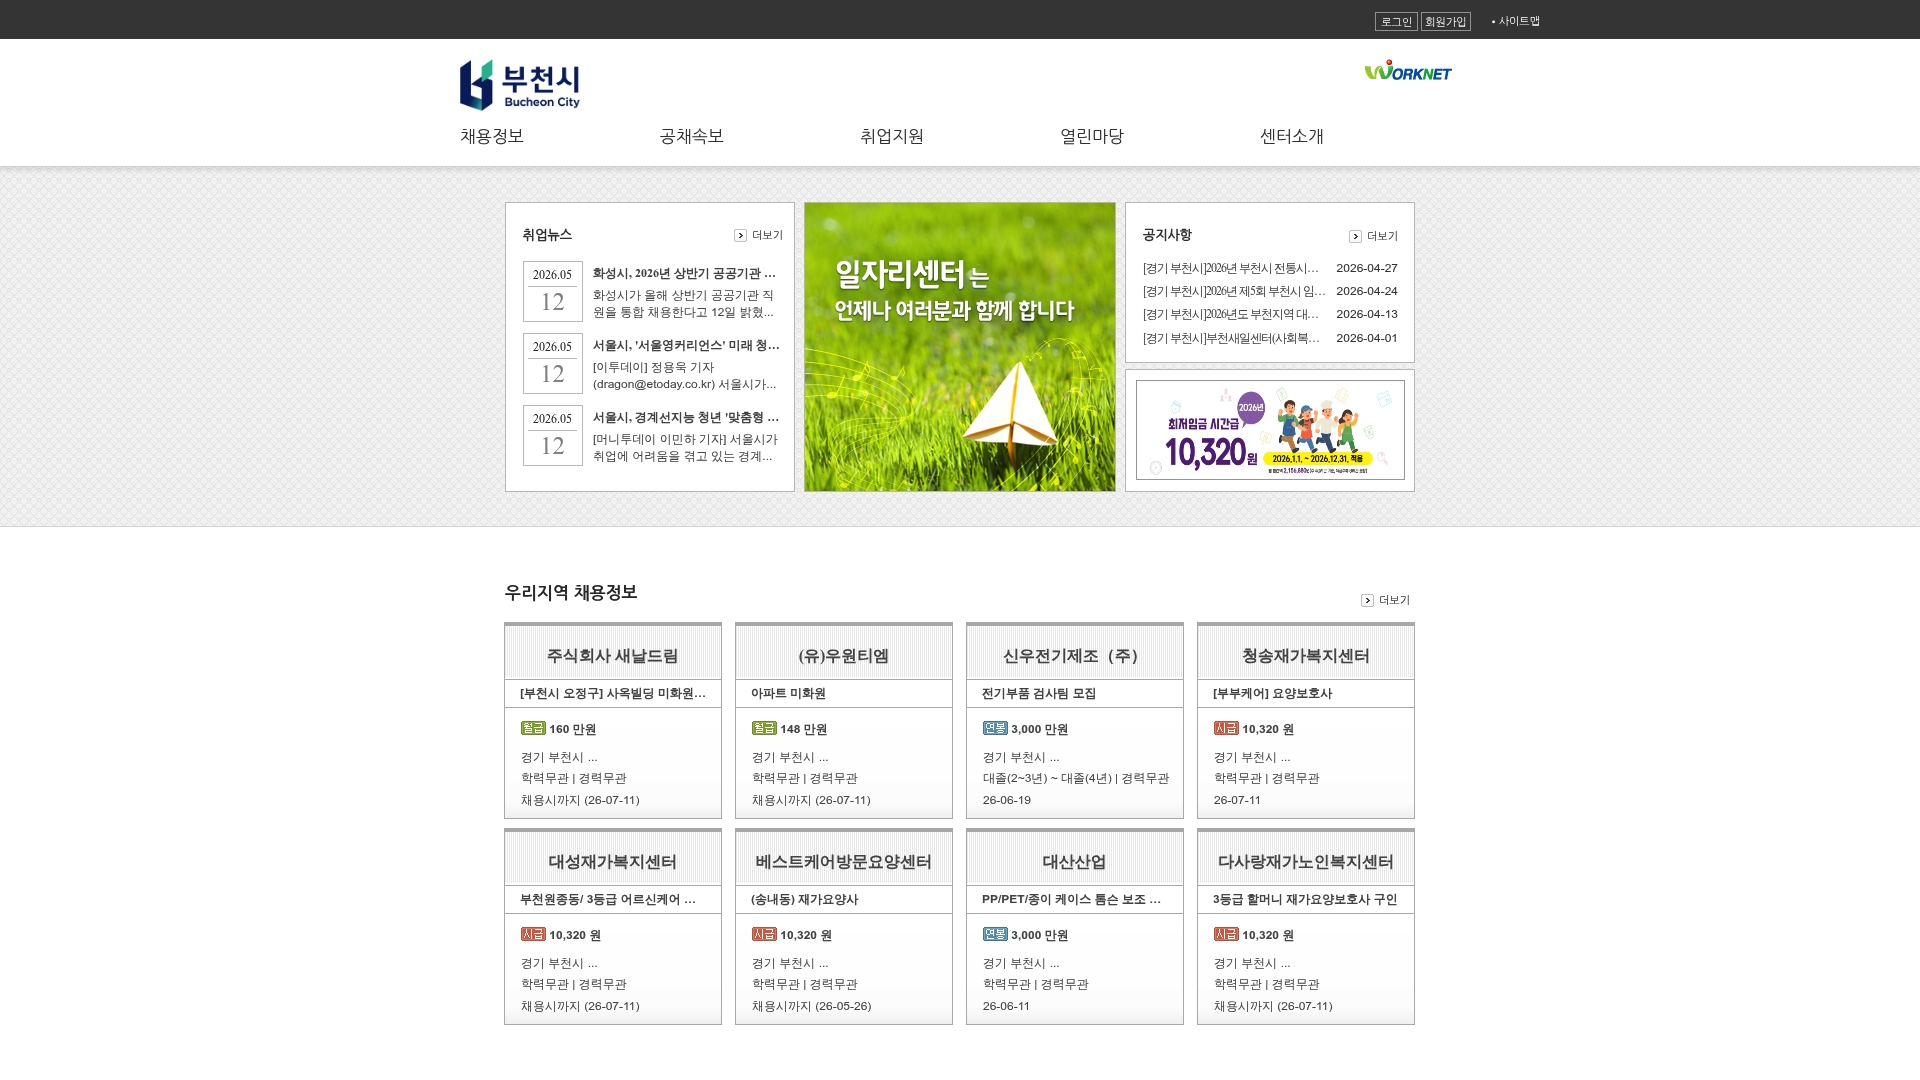Open the Worknet logo link

click(x=1408, y=70)
